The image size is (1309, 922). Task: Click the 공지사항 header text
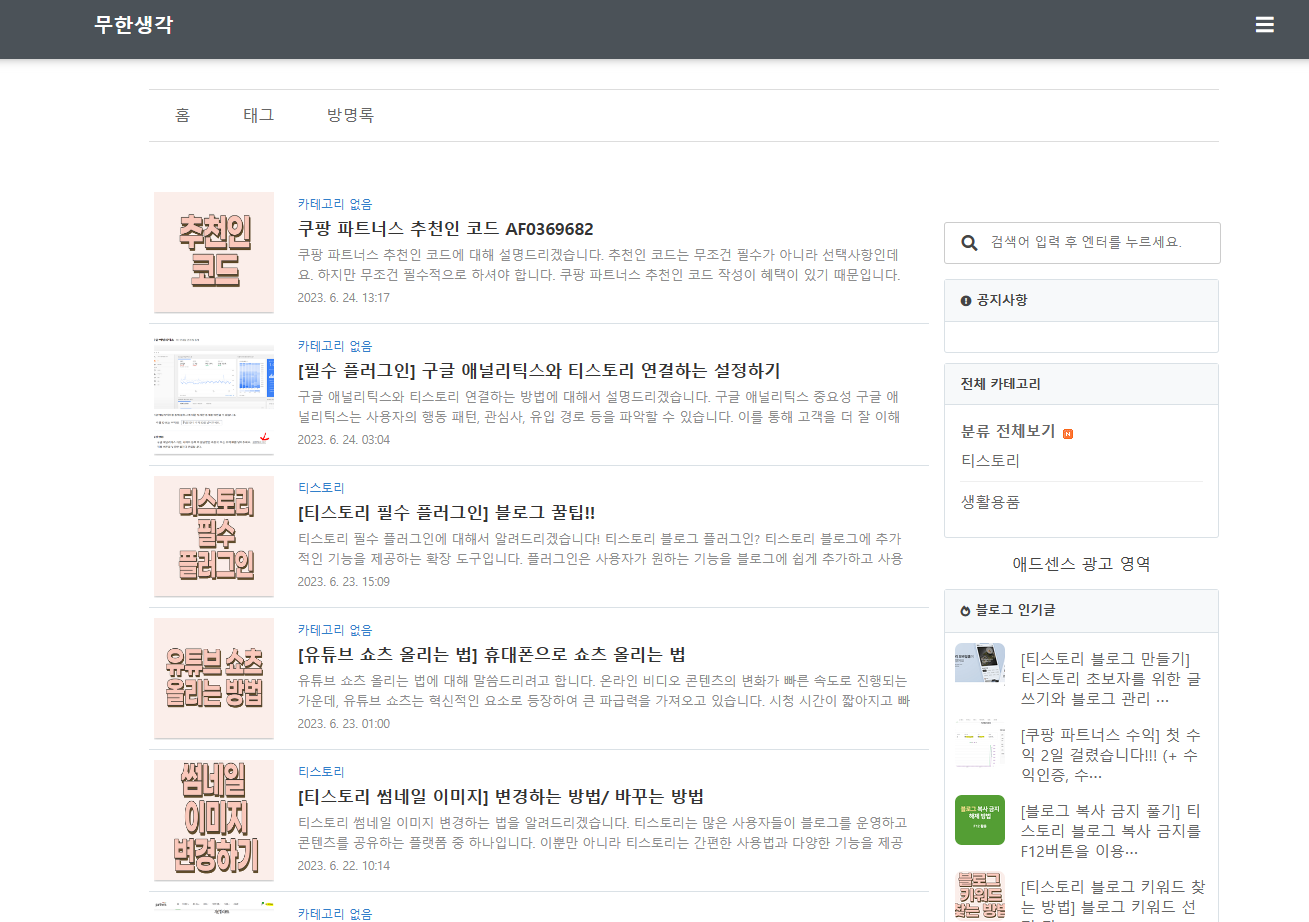[x=1002, y=300]
